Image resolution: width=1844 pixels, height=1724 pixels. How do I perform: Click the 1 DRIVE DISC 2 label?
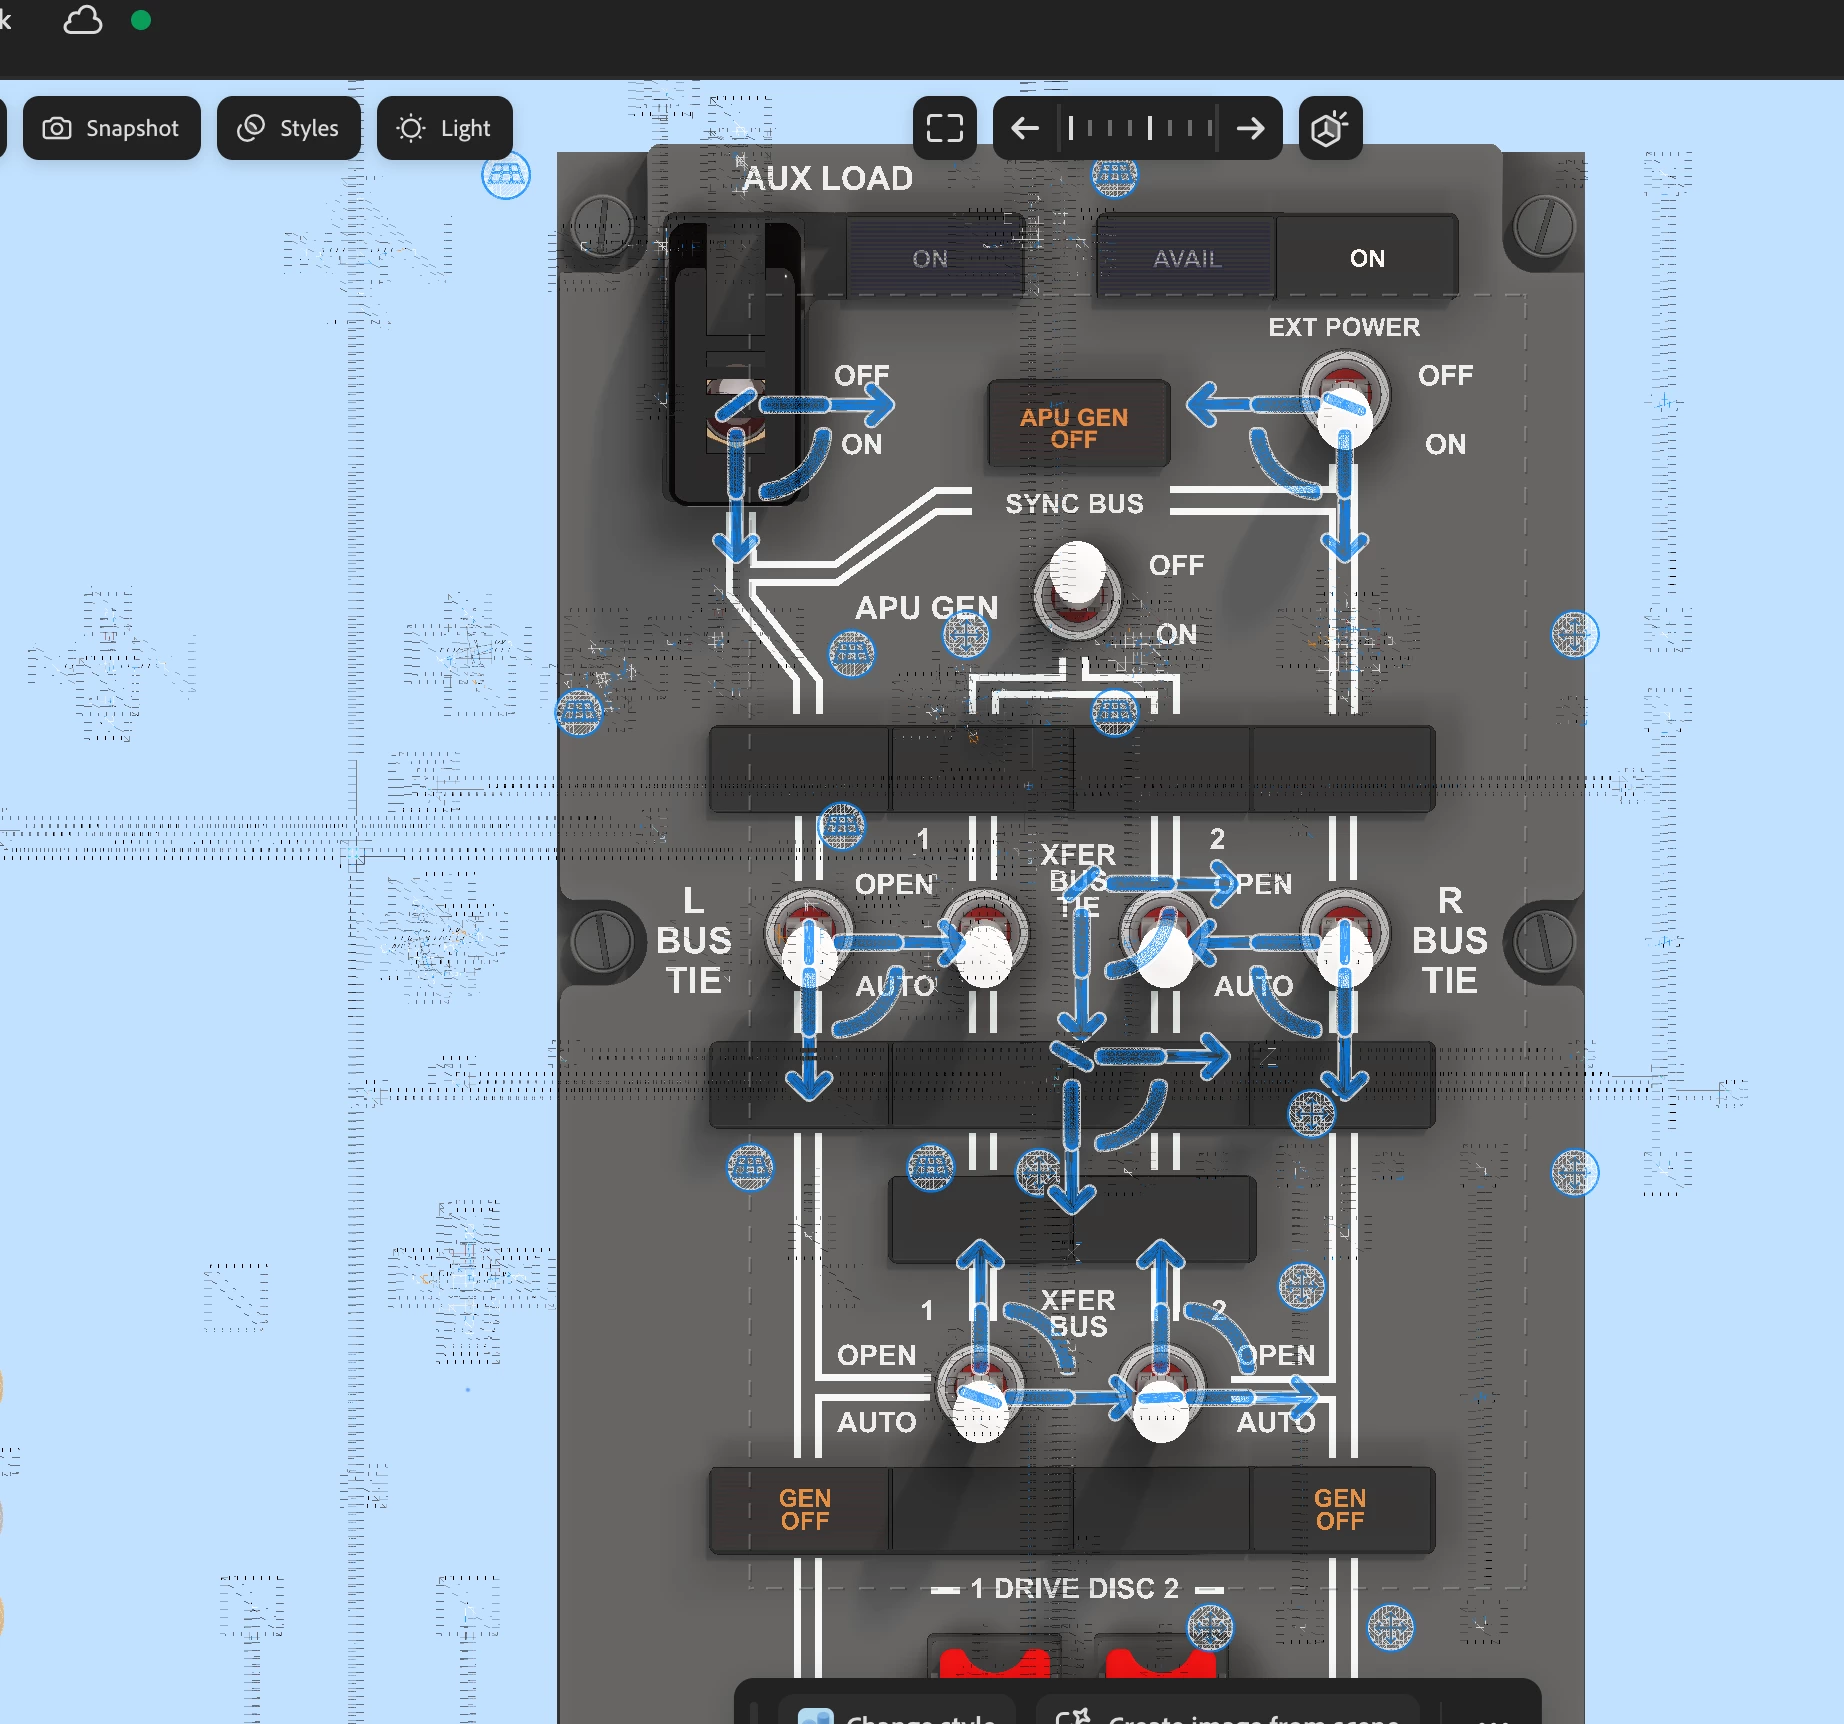point(1075,1588)
